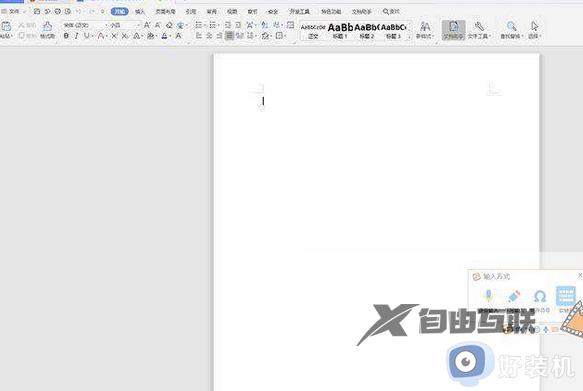Click the omega symbol icon in input panel
The height and width of the screenshot is (391, 583).
click(x=539, y=296)
